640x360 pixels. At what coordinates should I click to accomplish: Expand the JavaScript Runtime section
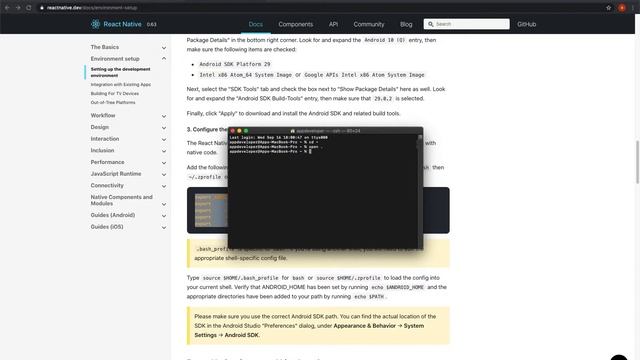[x=129, y=174]
